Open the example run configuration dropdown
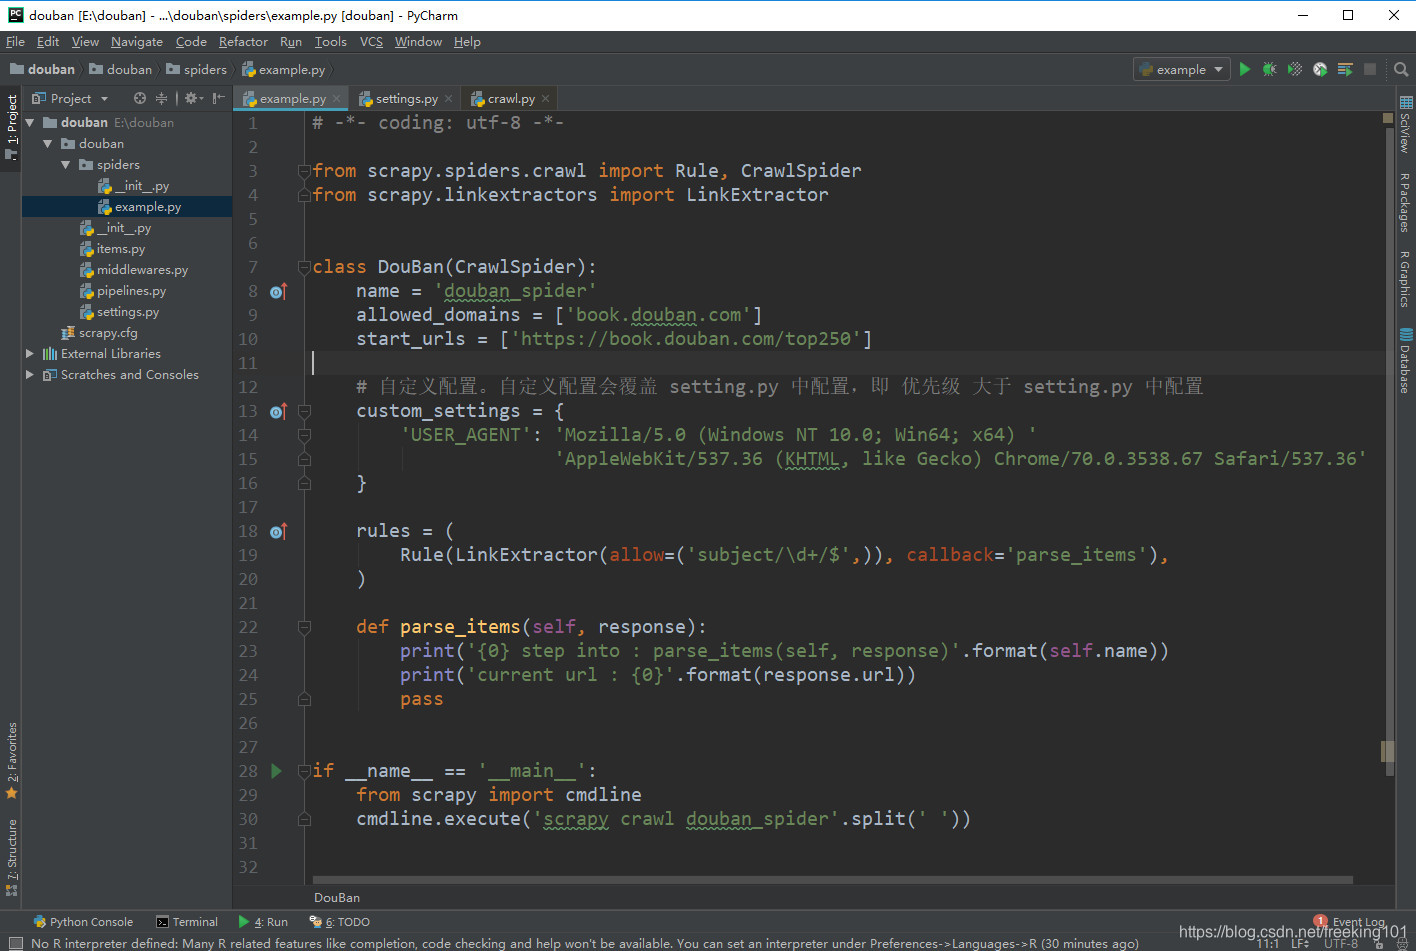The image size is (1416, 951). coord(1181,69)
